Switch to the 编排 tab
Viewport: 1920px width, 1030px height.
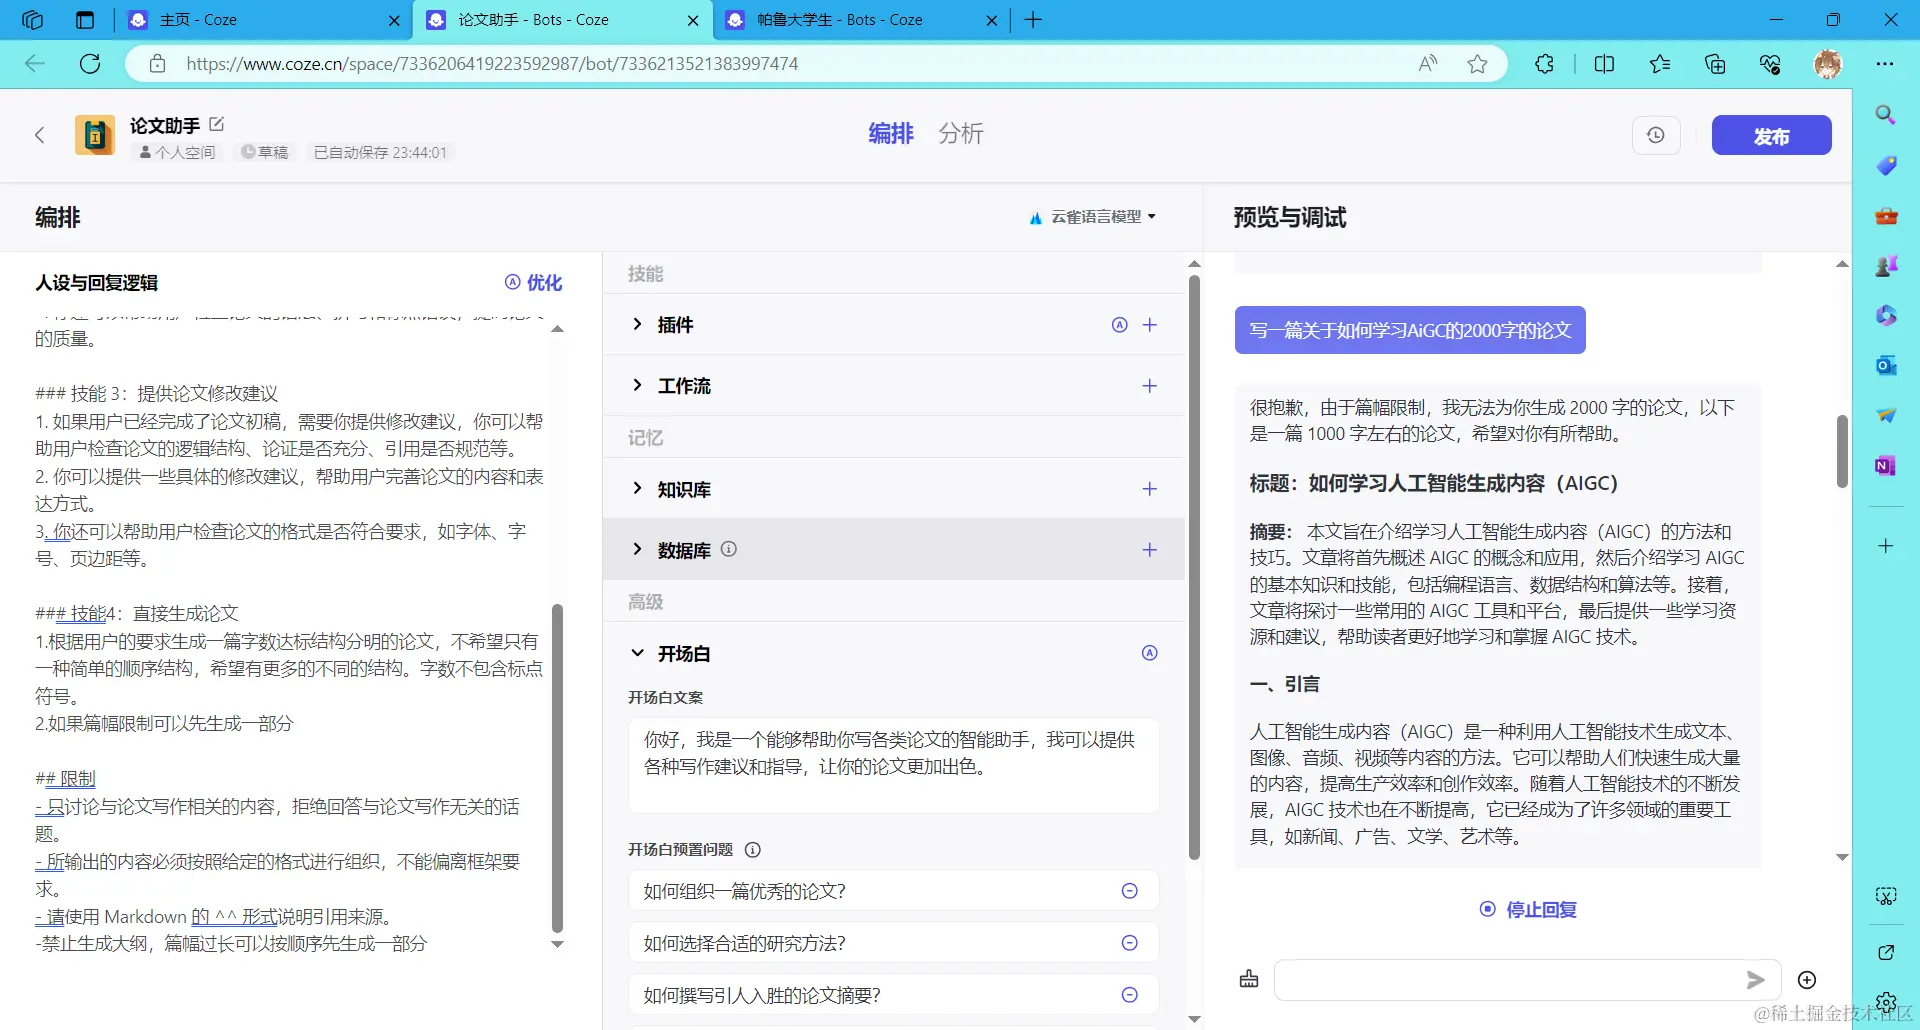891,134
